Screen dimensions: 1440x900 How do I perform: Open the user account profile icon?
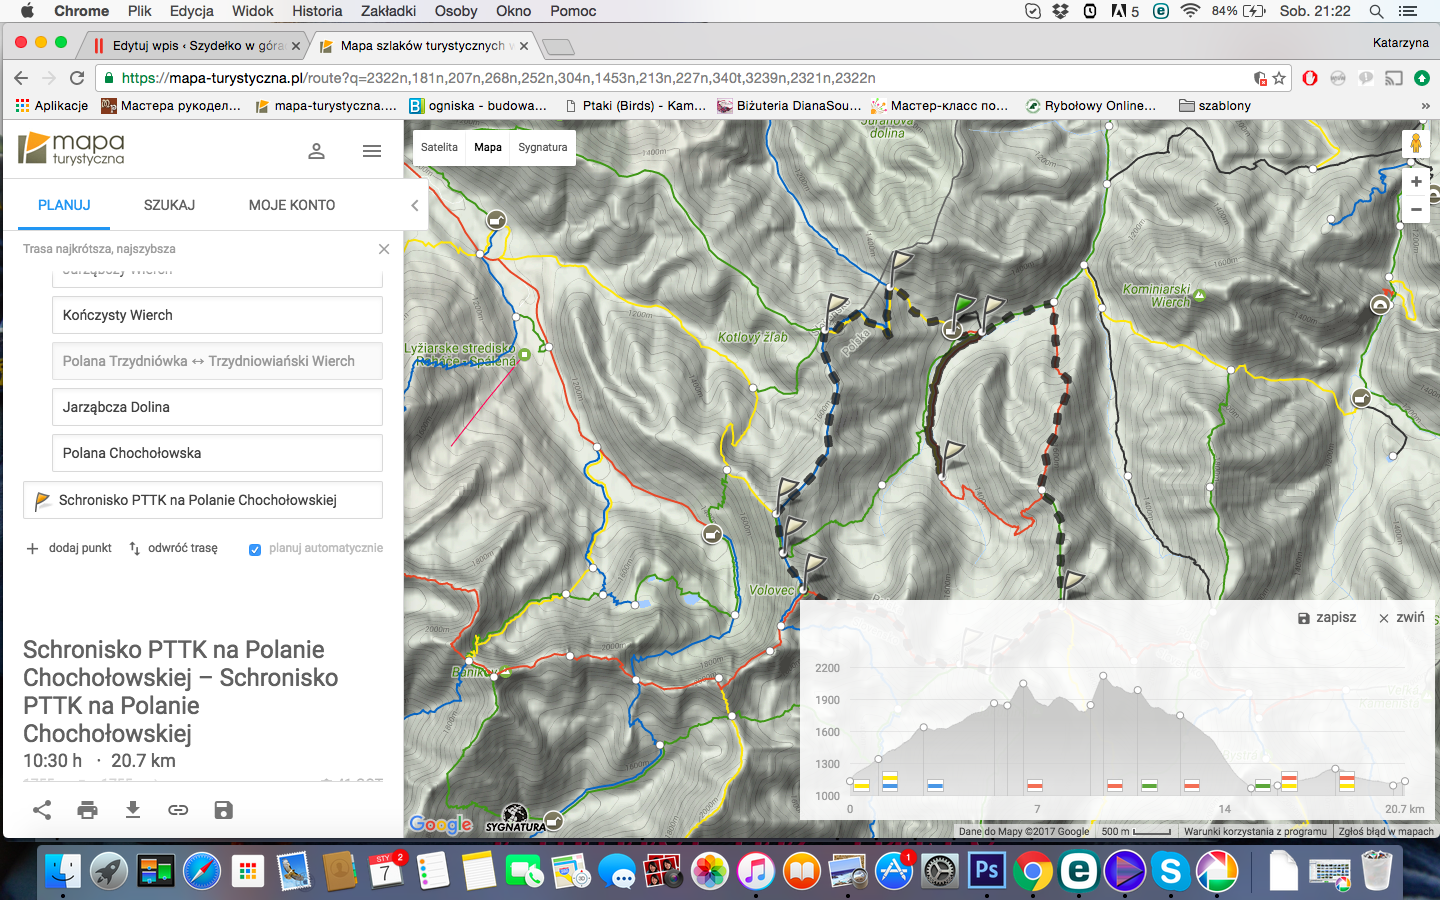pyautogui.click(x=316, y=151)
